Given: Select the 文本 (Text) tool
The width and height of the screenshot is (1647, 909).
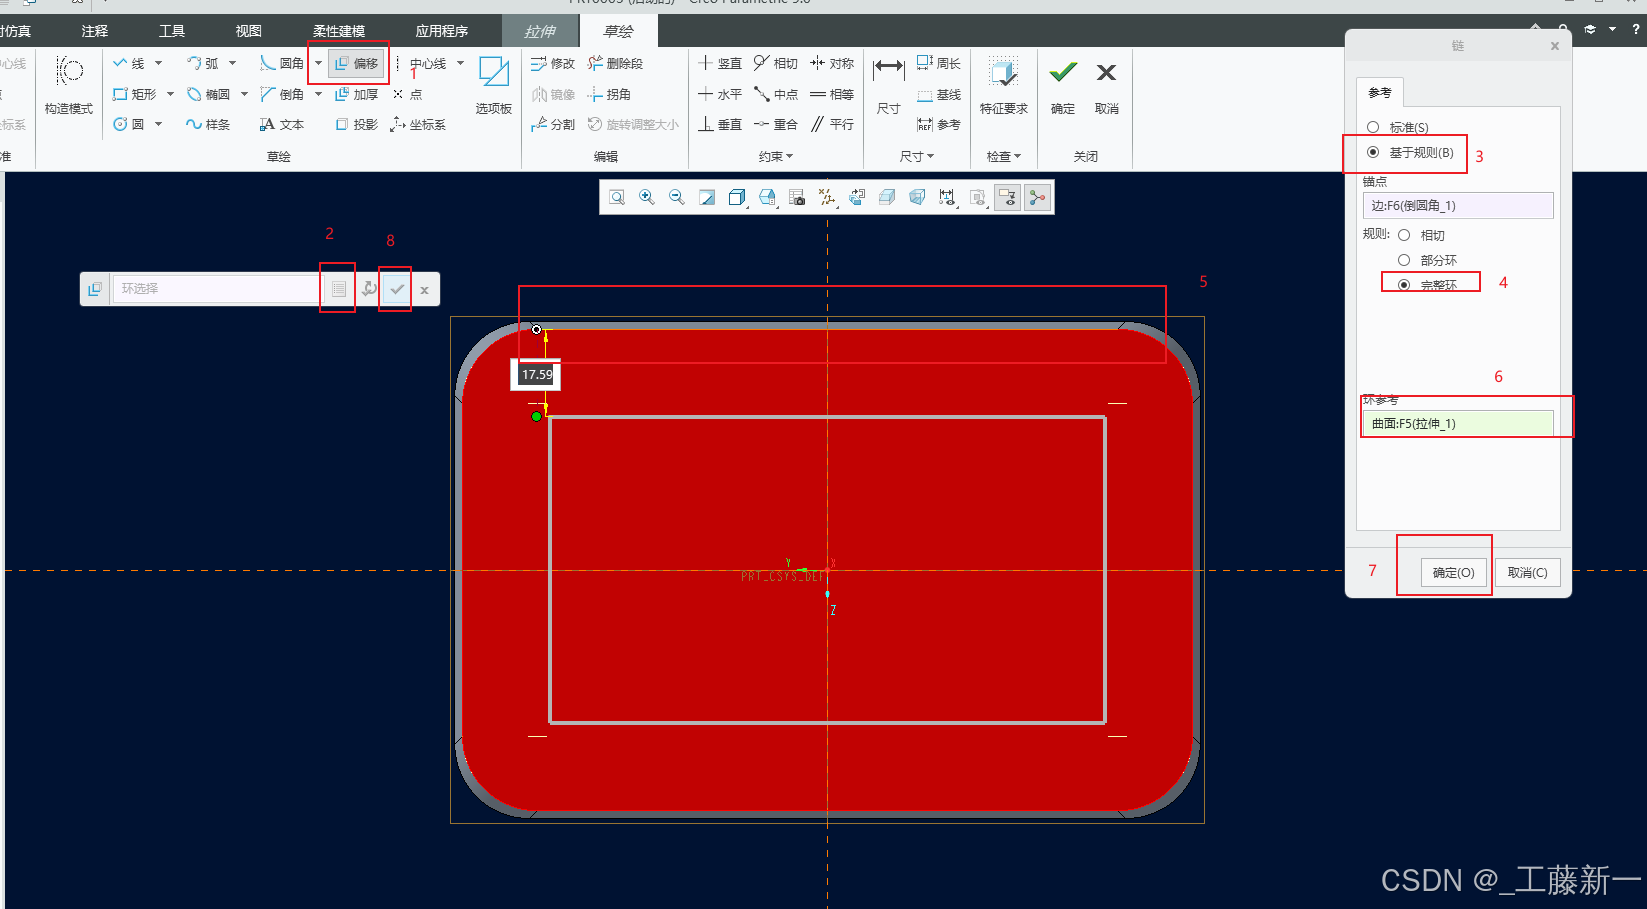Looking at the screenshot, I should (282, 124).
